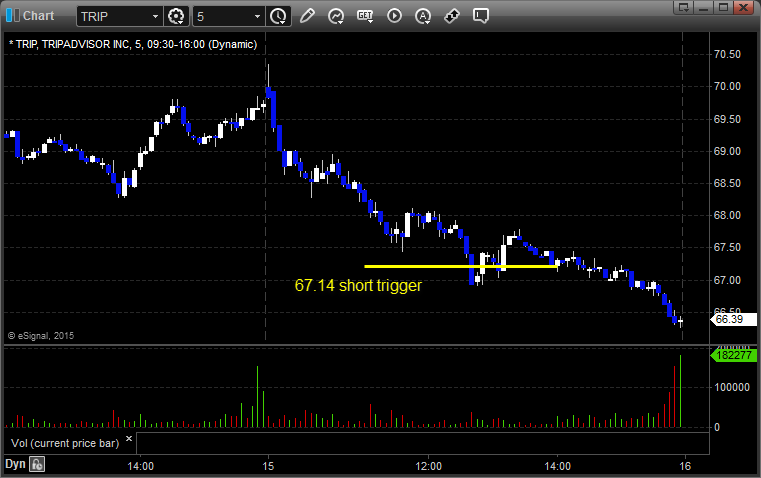Open the symbol settings gear menu

pos(176,16)
